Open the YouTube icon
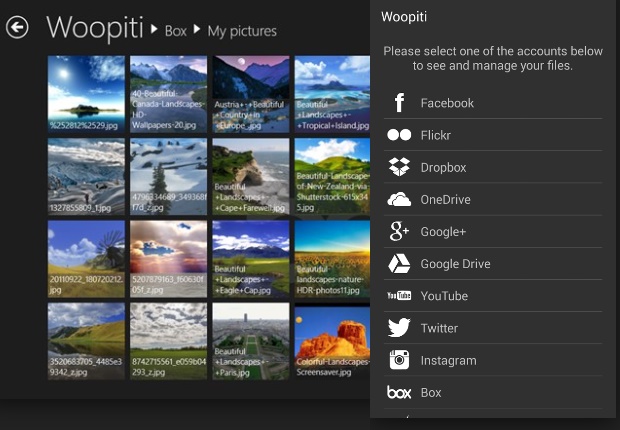620x430 pixels. pos(399,296)
